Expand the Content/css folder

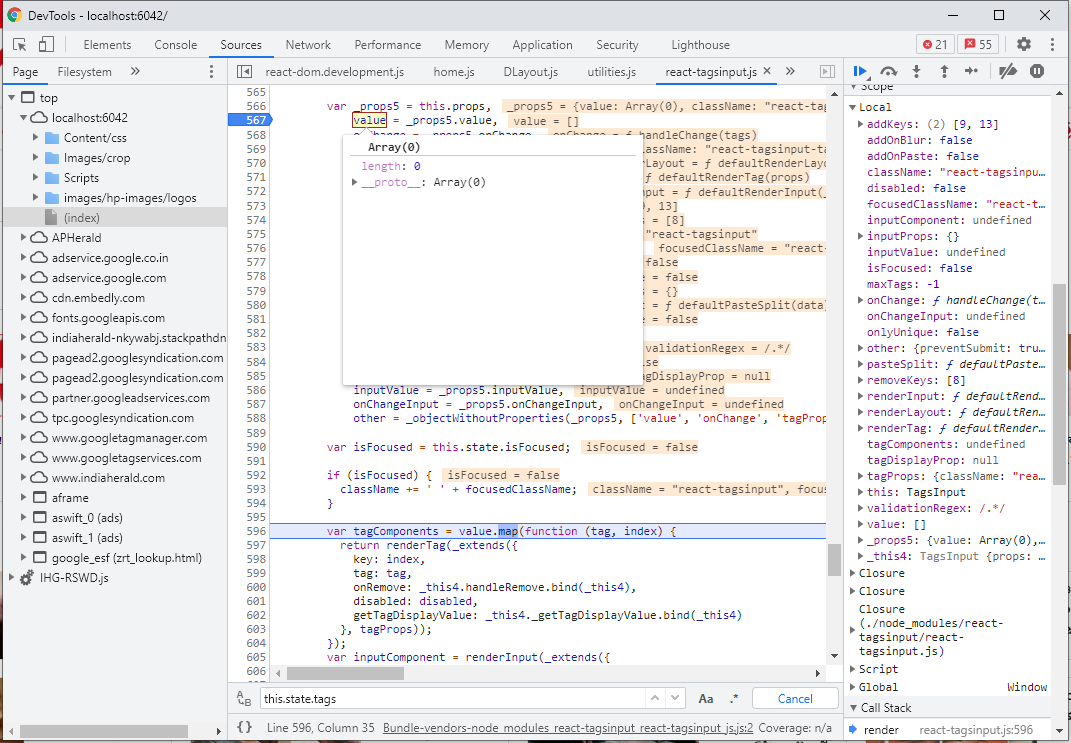[x=36, y=137]
